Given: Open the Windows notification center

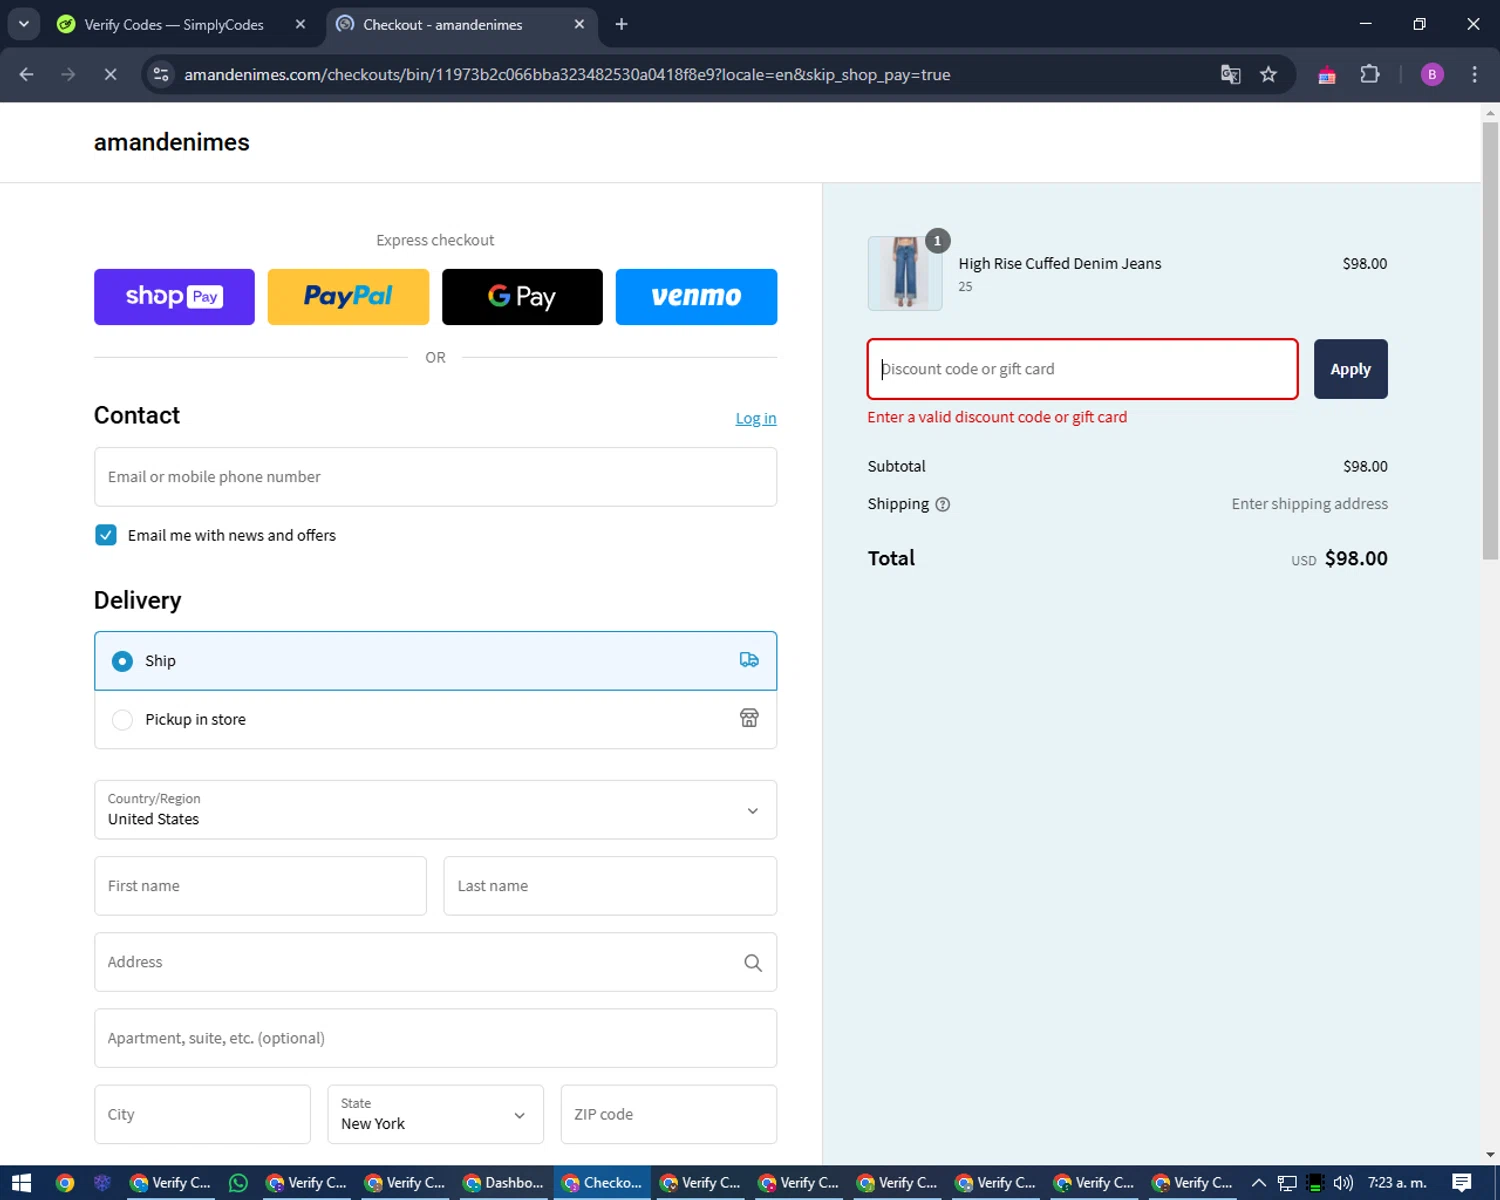Looking at the screenshot, I should click(1462, 1183).
